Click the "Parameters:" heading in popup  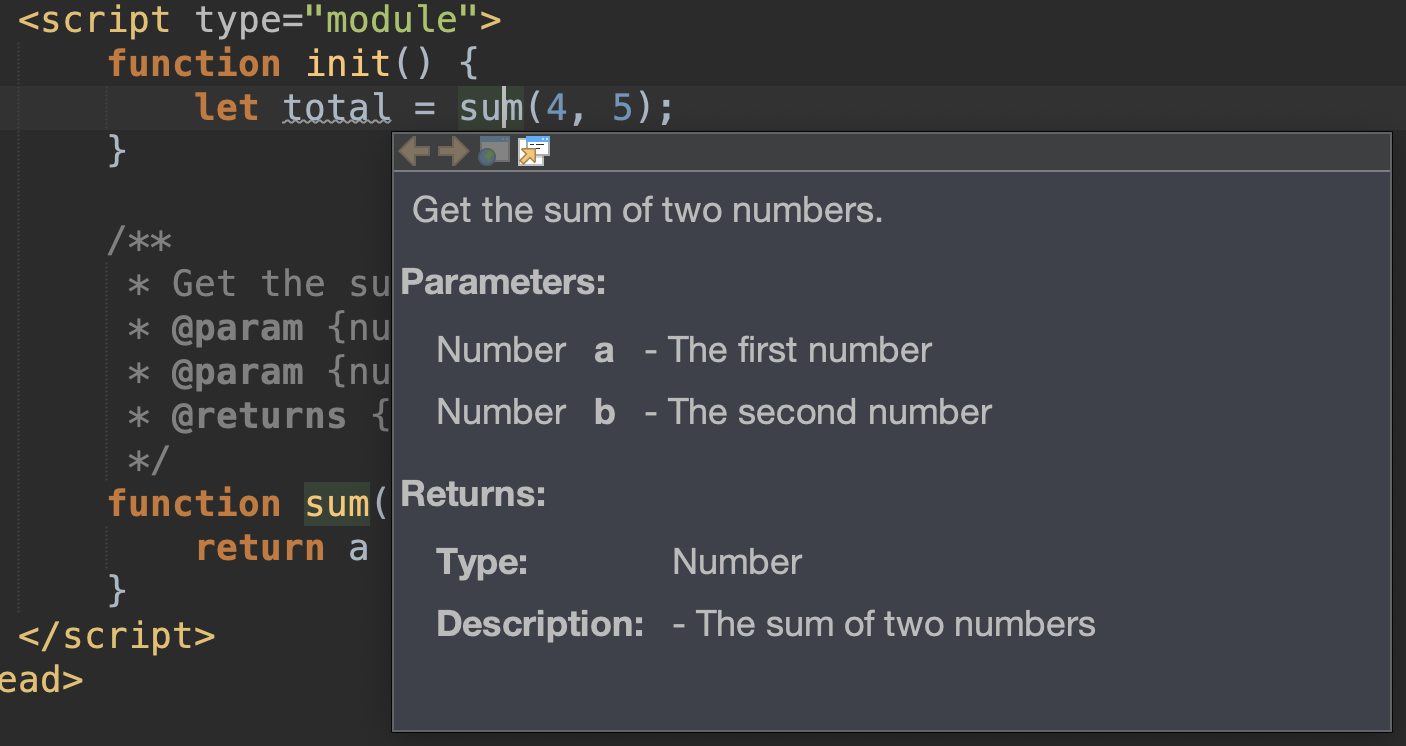pos(504,283)
